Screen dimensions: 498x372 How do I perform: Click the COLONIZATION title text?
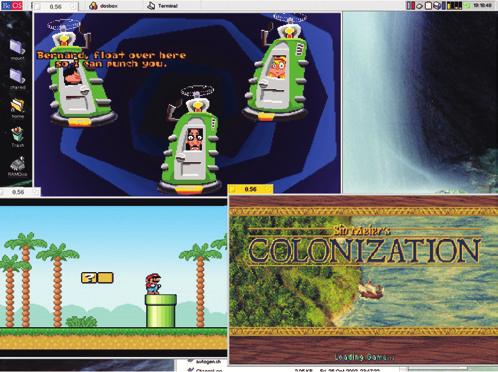[x=364, y=250]
